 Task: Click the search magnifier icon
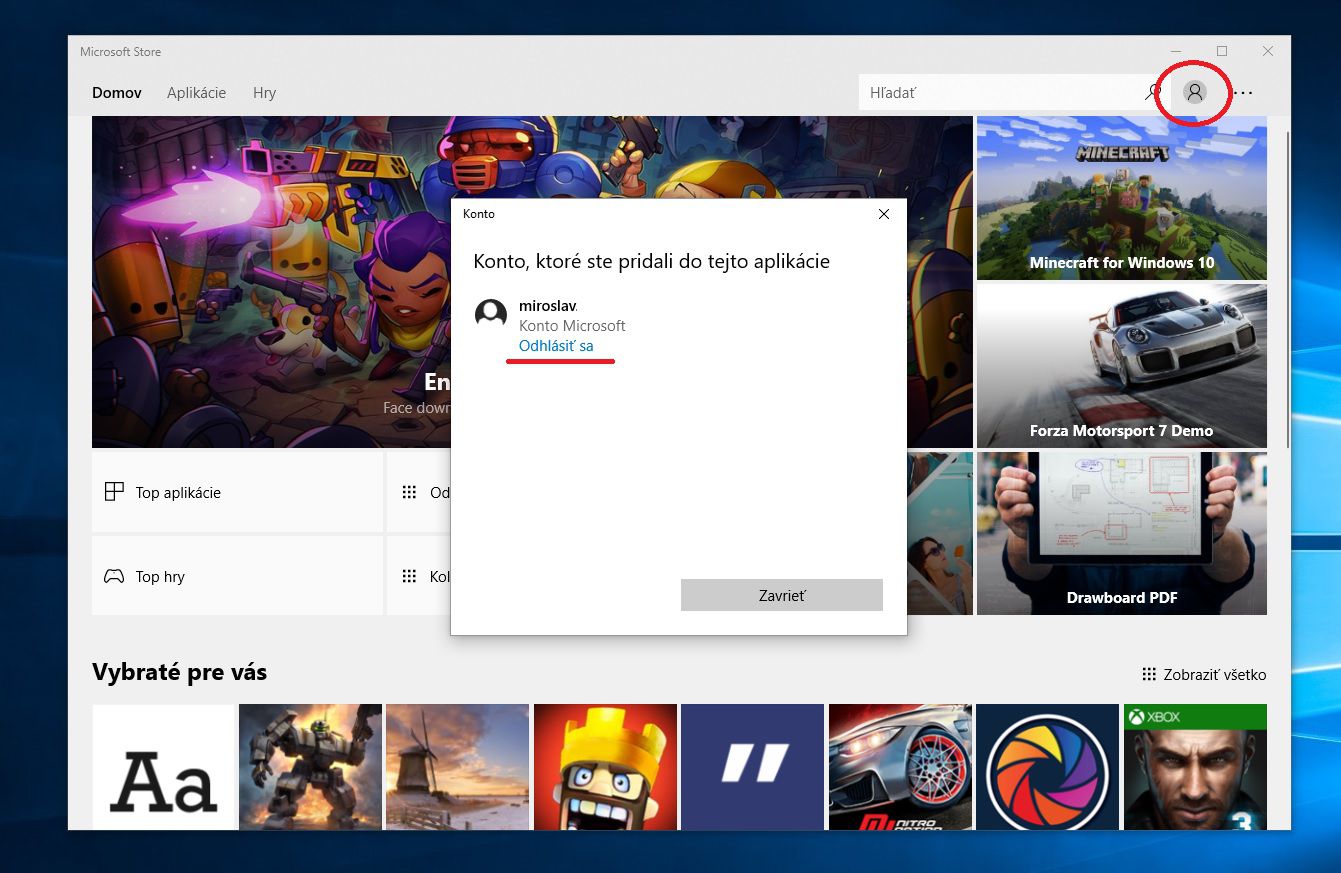tap(1152, 92)
